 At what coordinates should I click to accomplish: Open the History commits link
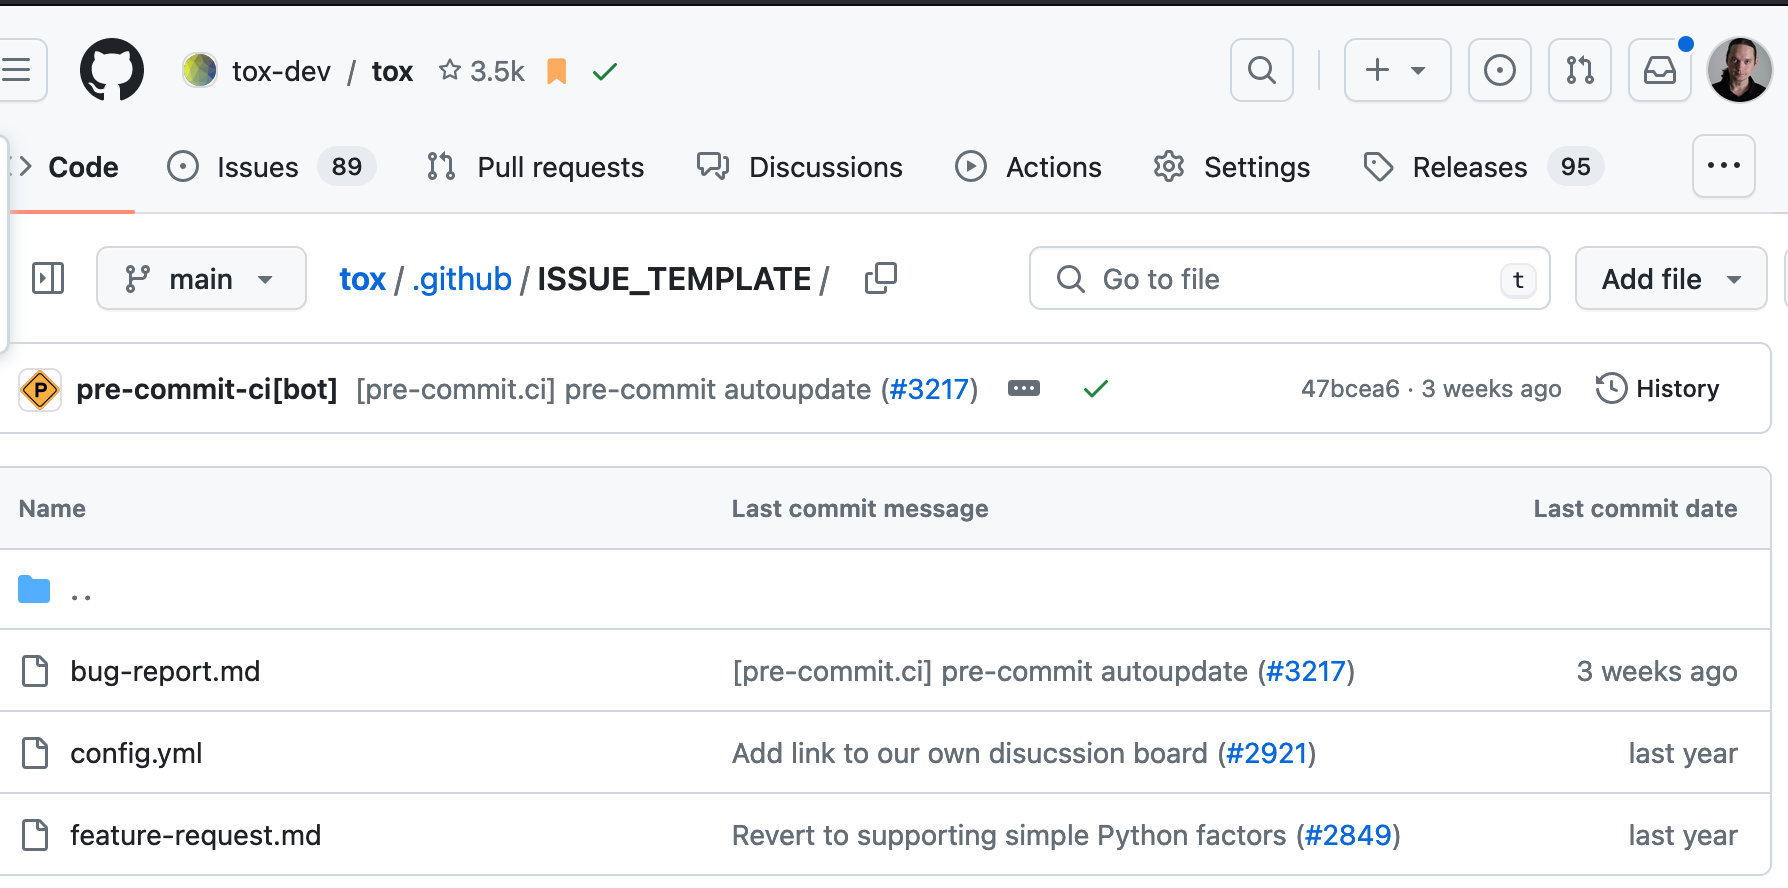coord(1658,388)
